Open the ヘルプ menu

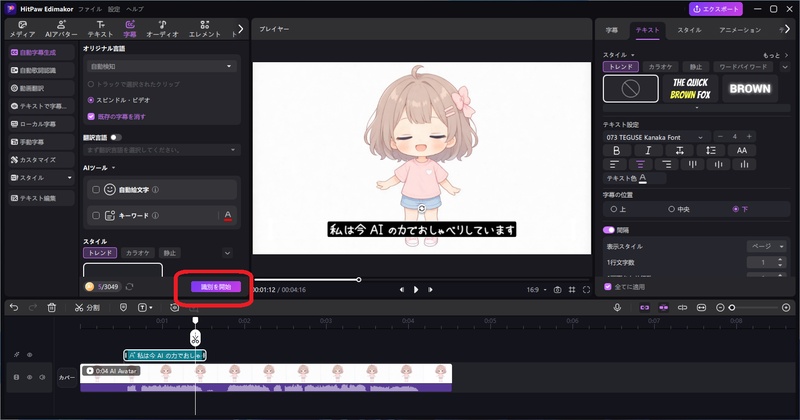point(135,9)
